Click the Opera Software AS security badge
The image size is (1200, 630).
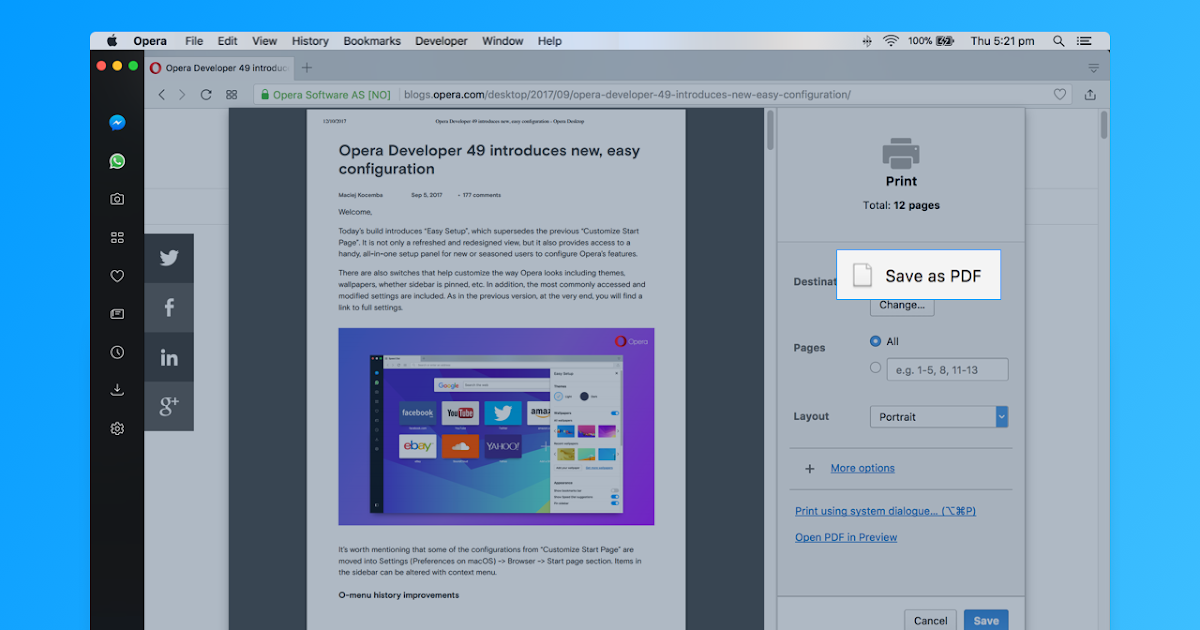[324, 94]
